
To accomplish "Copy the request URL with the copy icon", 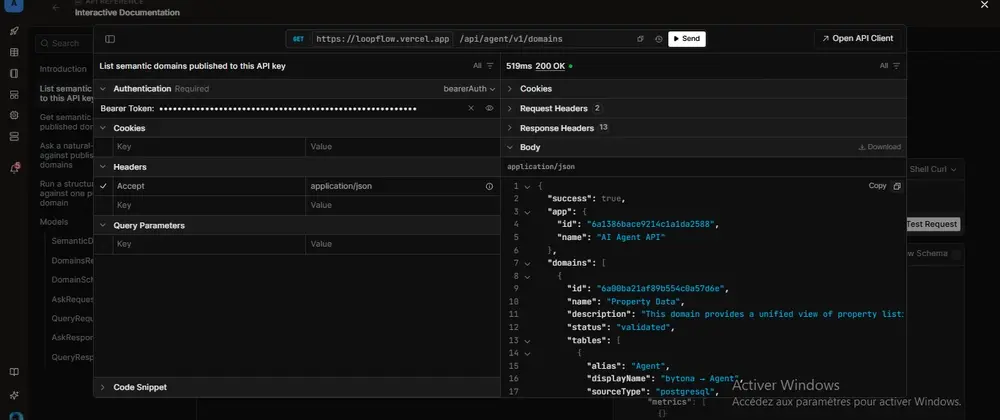I will (x=640, y=39).
